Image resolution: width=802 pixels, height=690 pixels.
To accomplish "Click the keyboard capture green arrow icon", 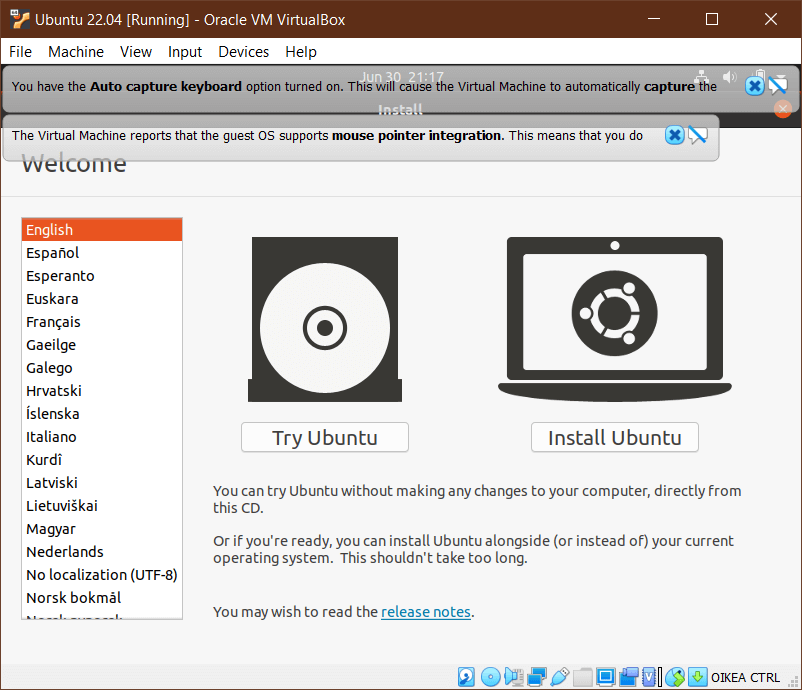I will pyautogui.click(x=698, y=677).
